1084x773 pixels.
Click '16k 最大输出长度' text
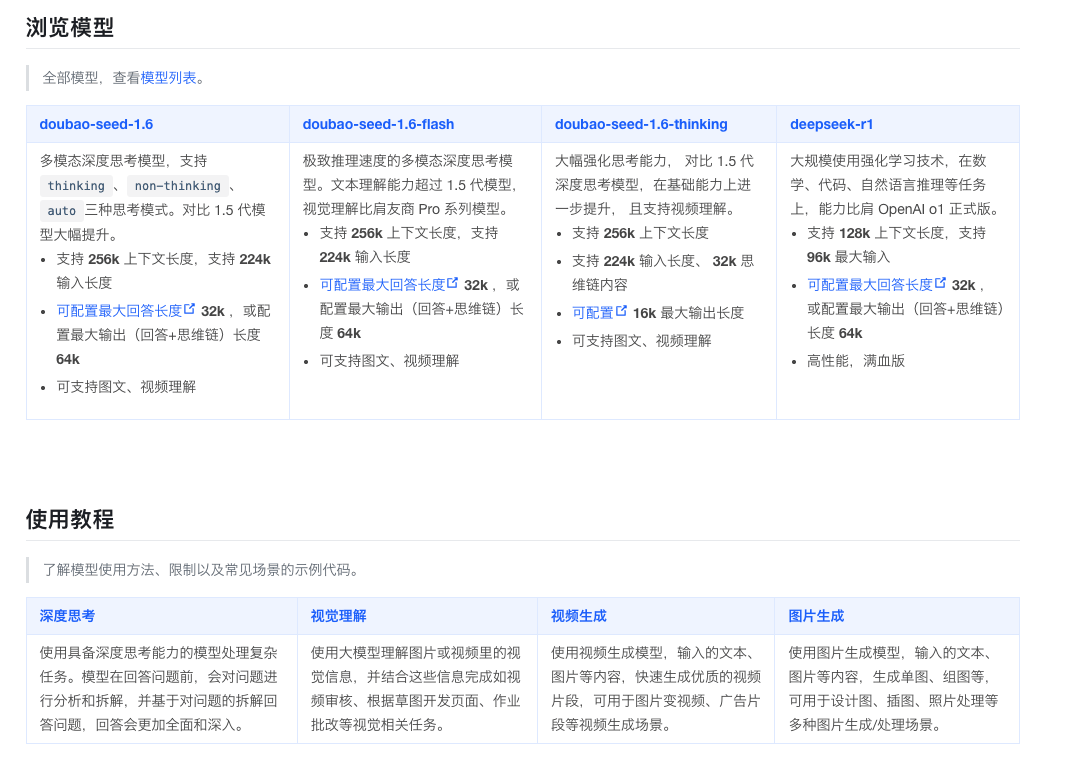pyautogui.click(x=688, y=313)
